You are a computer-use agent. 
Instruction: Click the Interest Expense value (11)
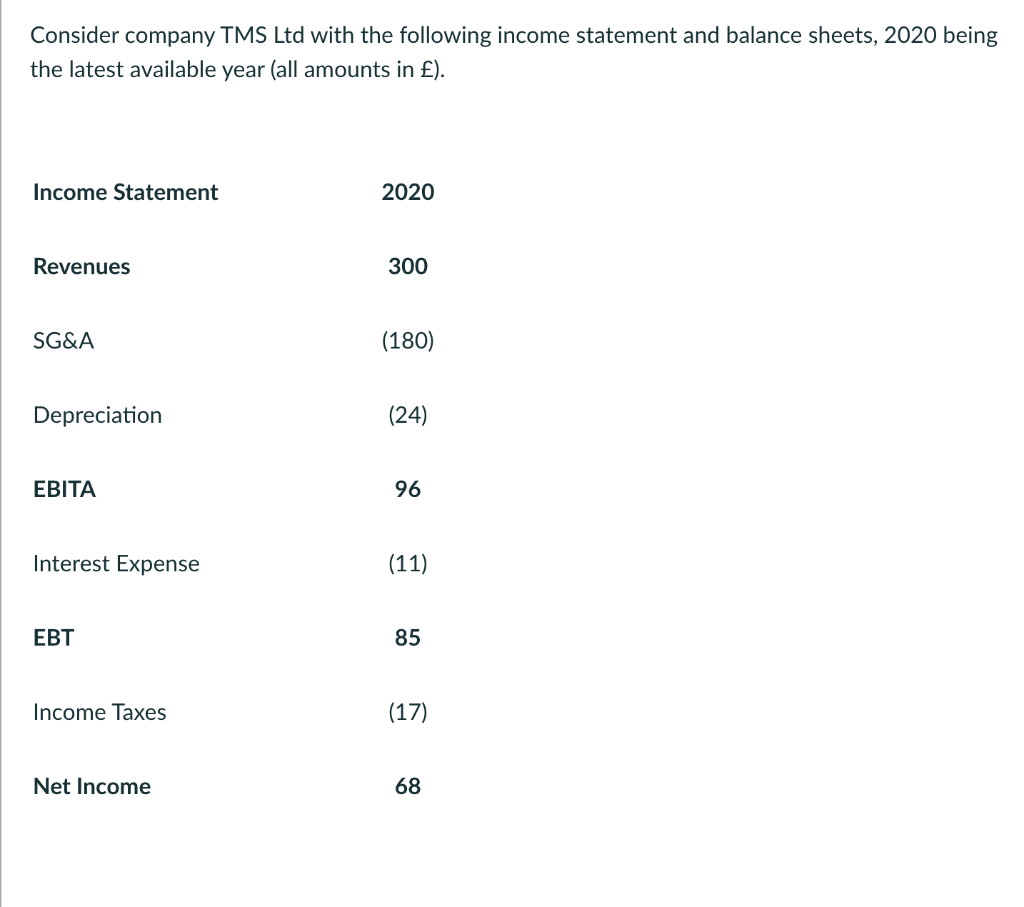(x=408, y=563)
